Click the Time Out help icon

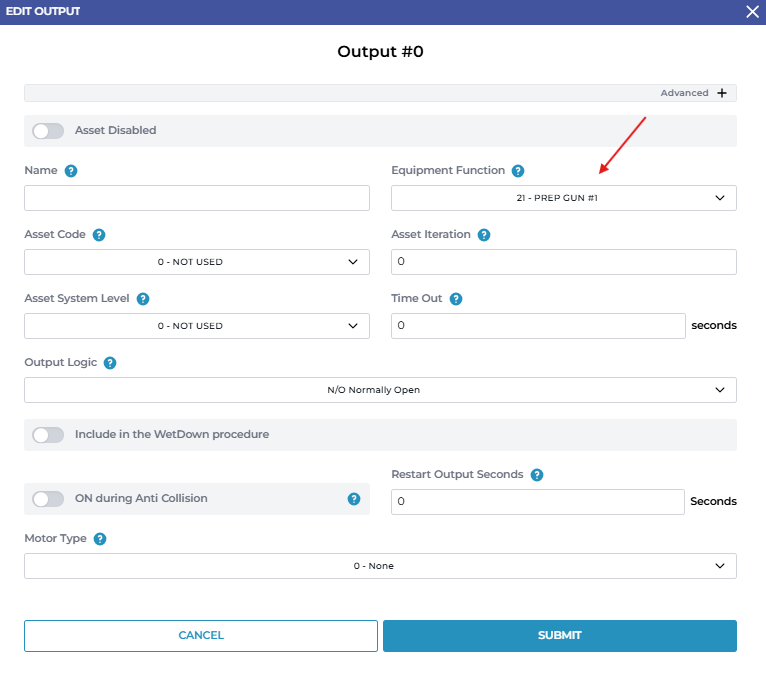455,299
